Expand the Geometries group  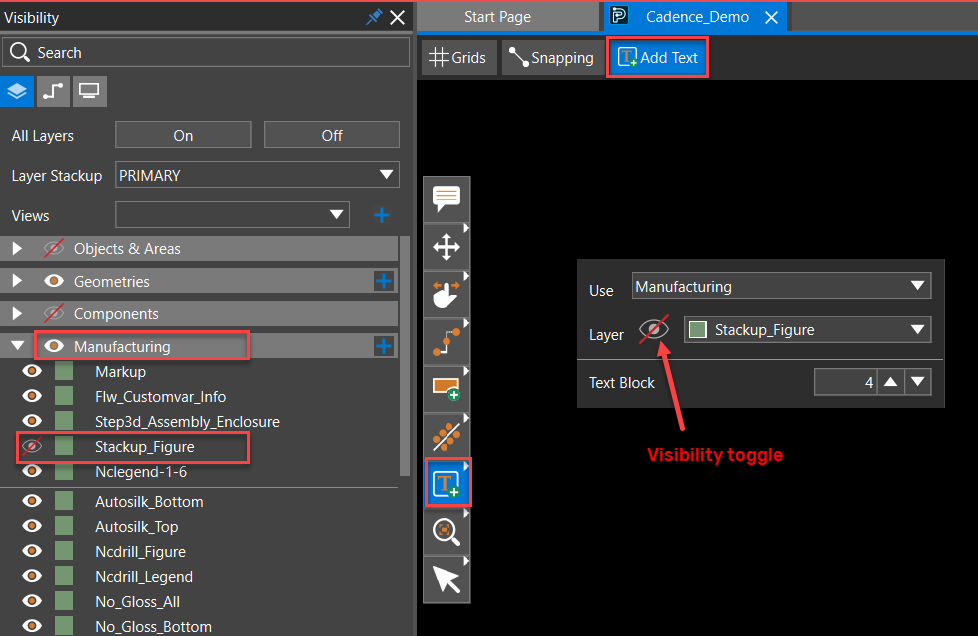[x=17, y=281]
